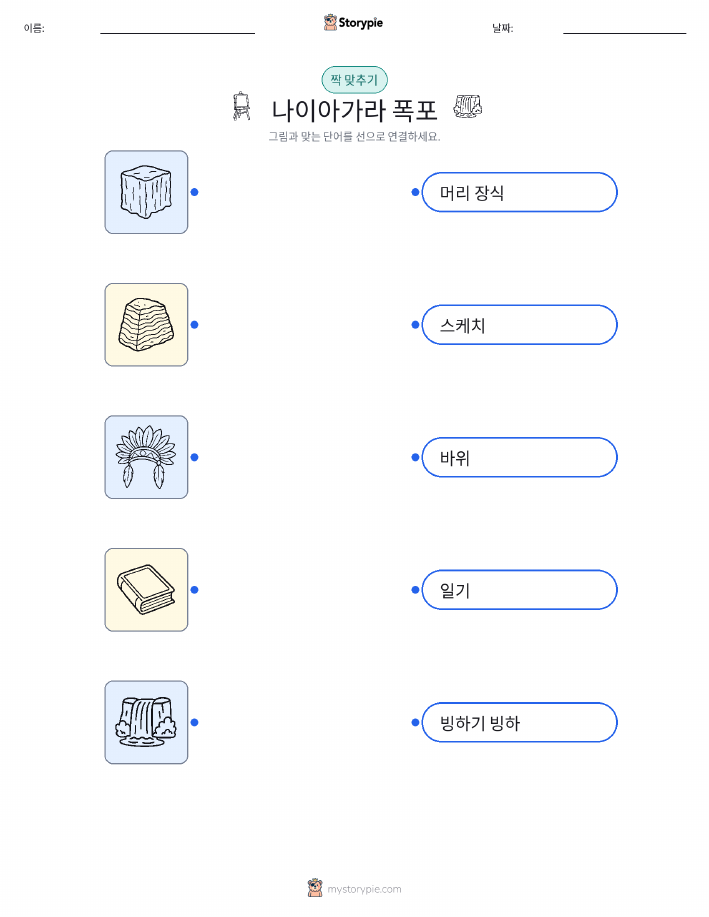Viewport: 709px width, 917px height.
Task: Choose the 바위 word box
Action: pyautogui.click(x=519, y=457)
